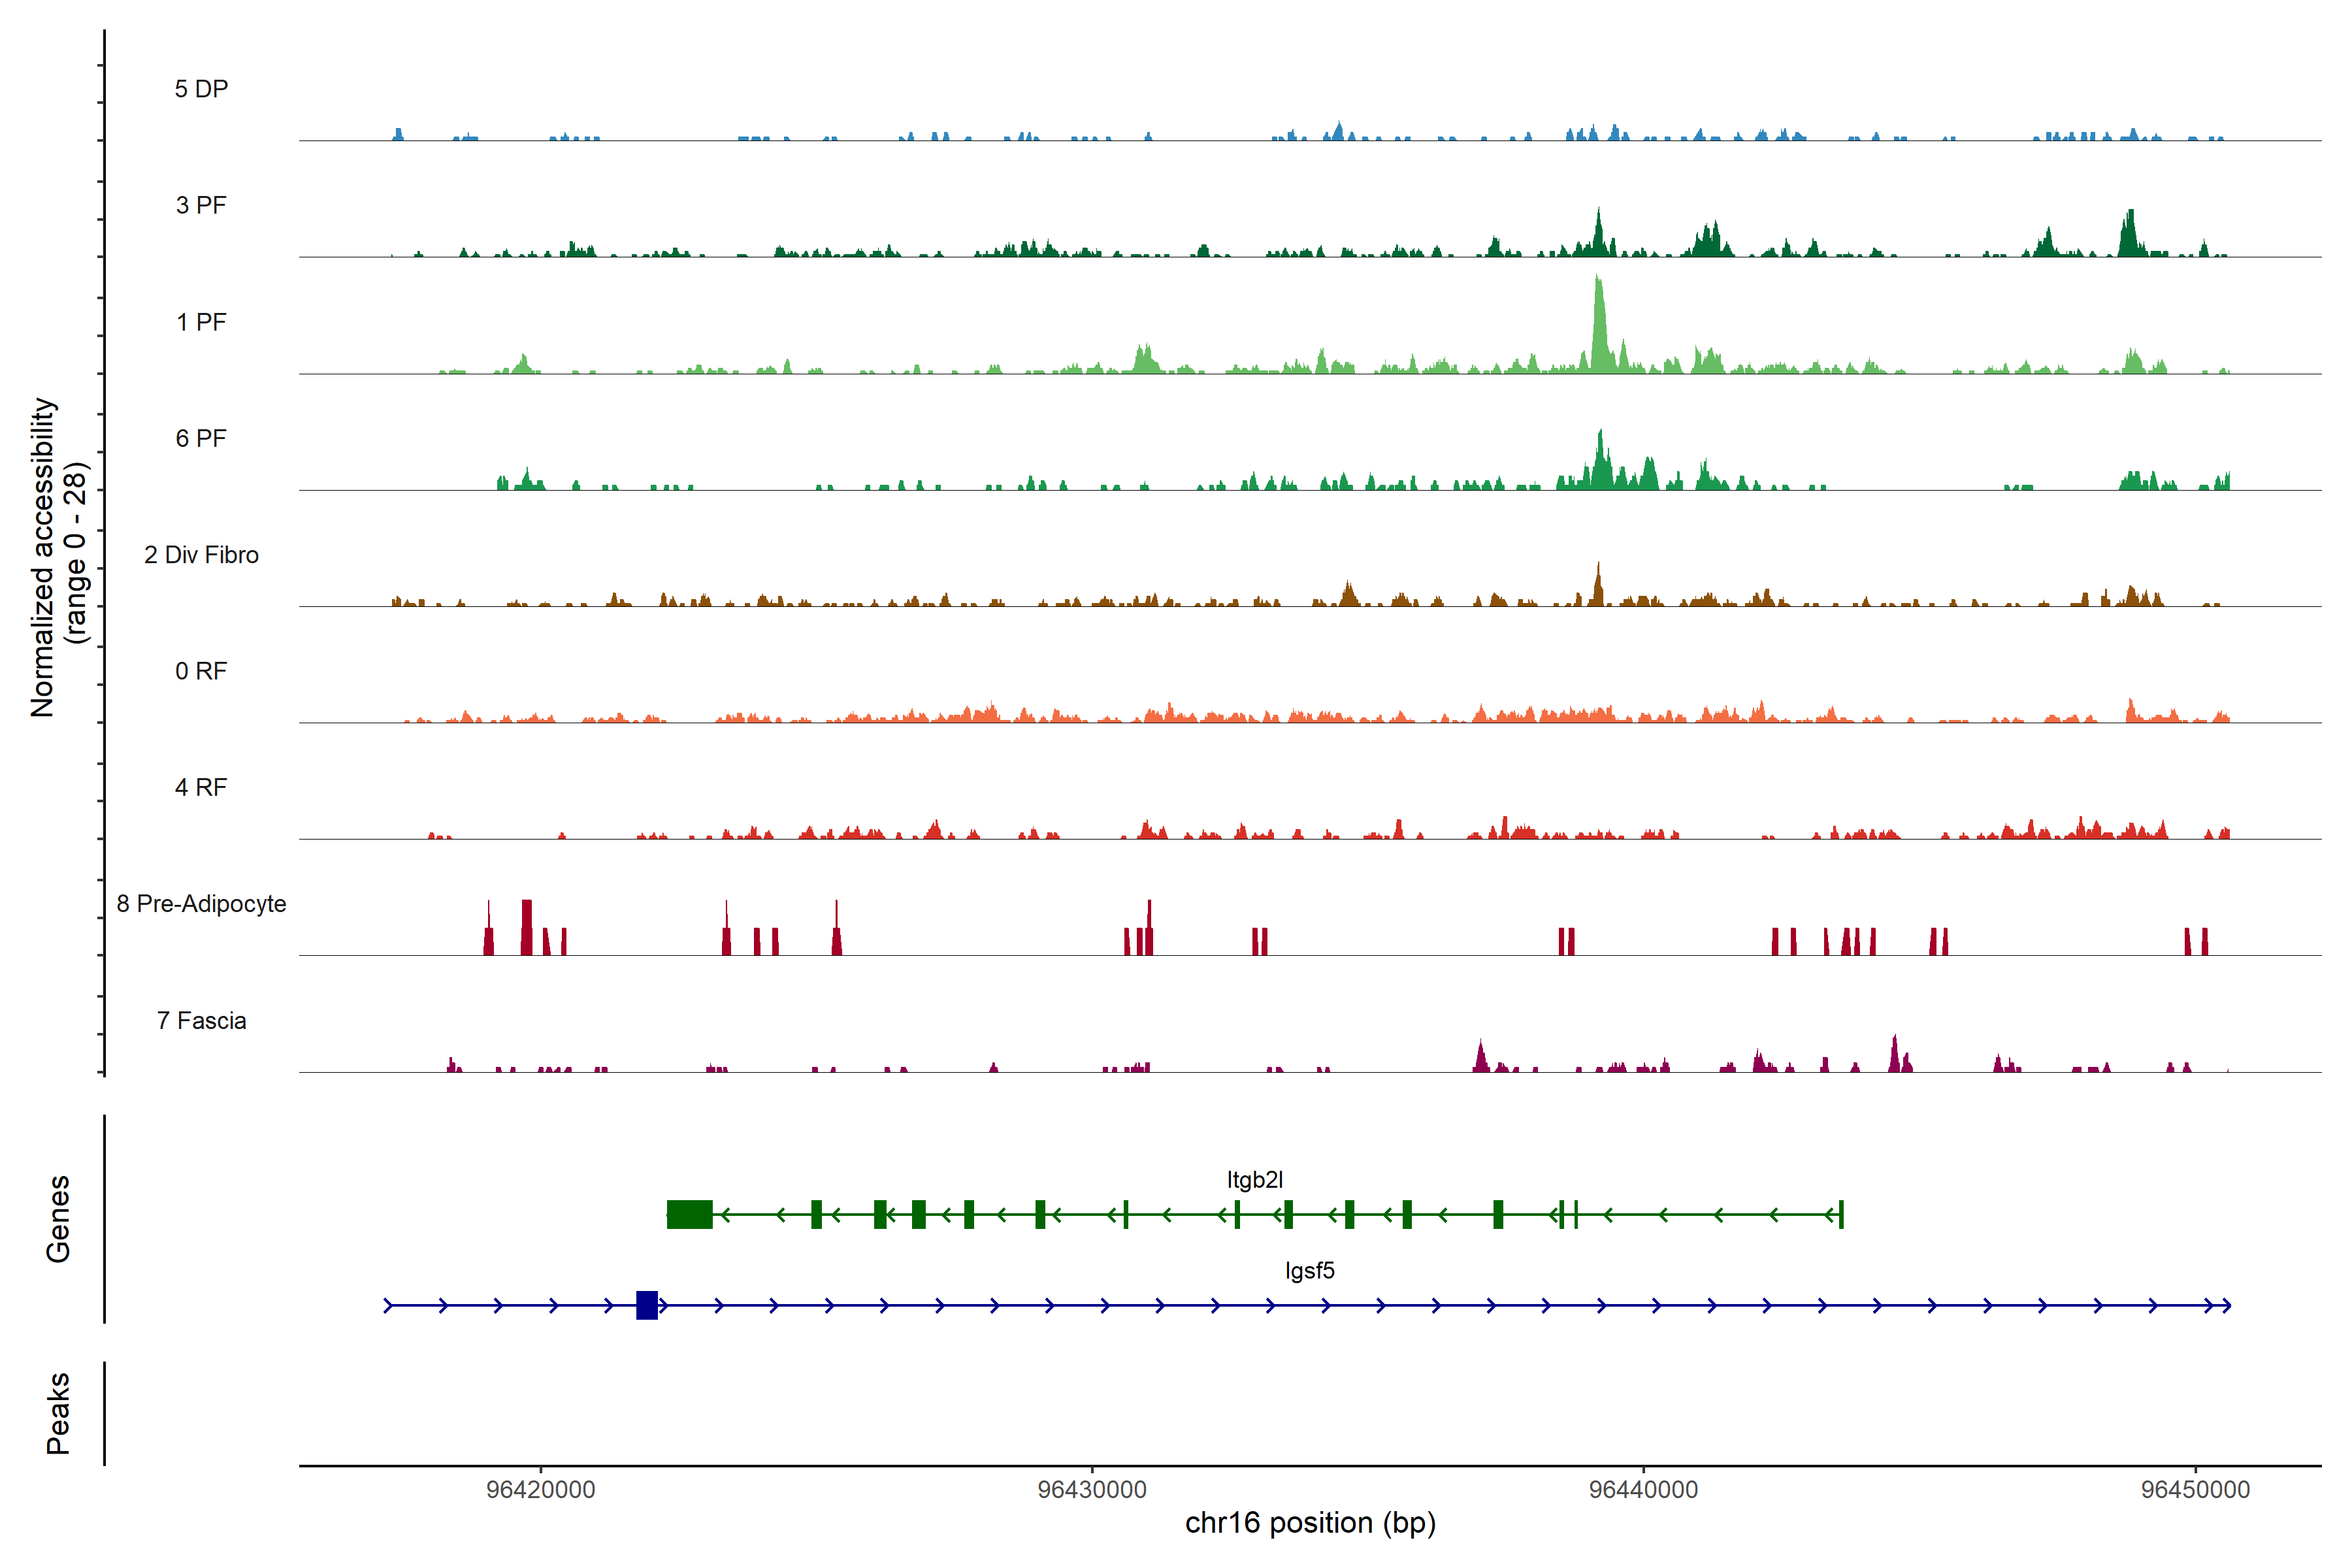Click the Genes panel label
Viewport: 2352px width, 1568px height.
click(x=58, y=1218)
